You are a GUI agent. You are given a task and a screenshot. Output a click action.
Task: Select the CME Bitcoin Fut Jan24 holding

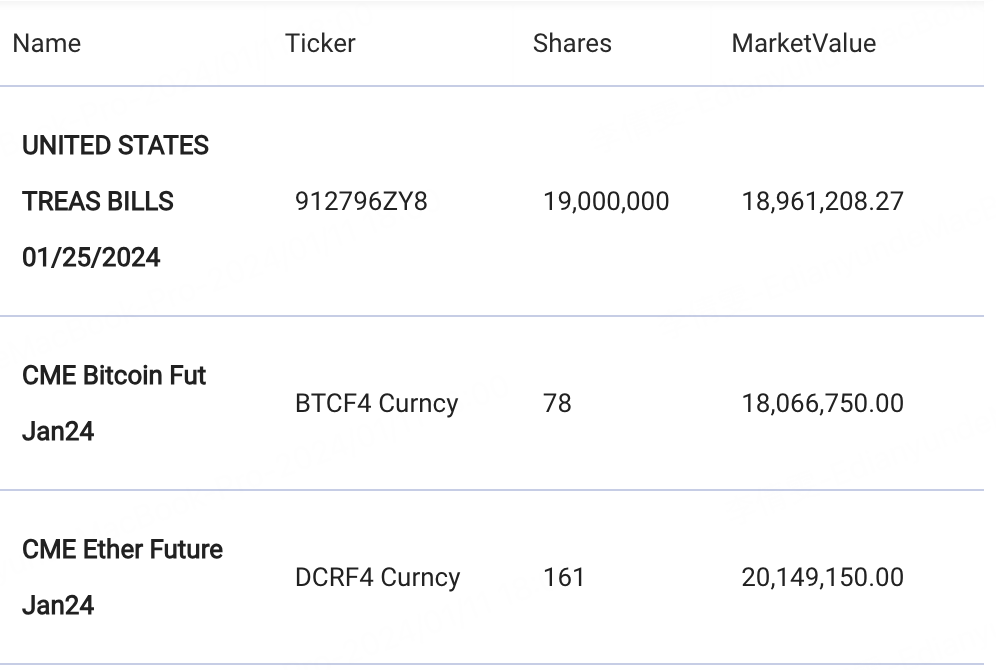tap(114, 403)
